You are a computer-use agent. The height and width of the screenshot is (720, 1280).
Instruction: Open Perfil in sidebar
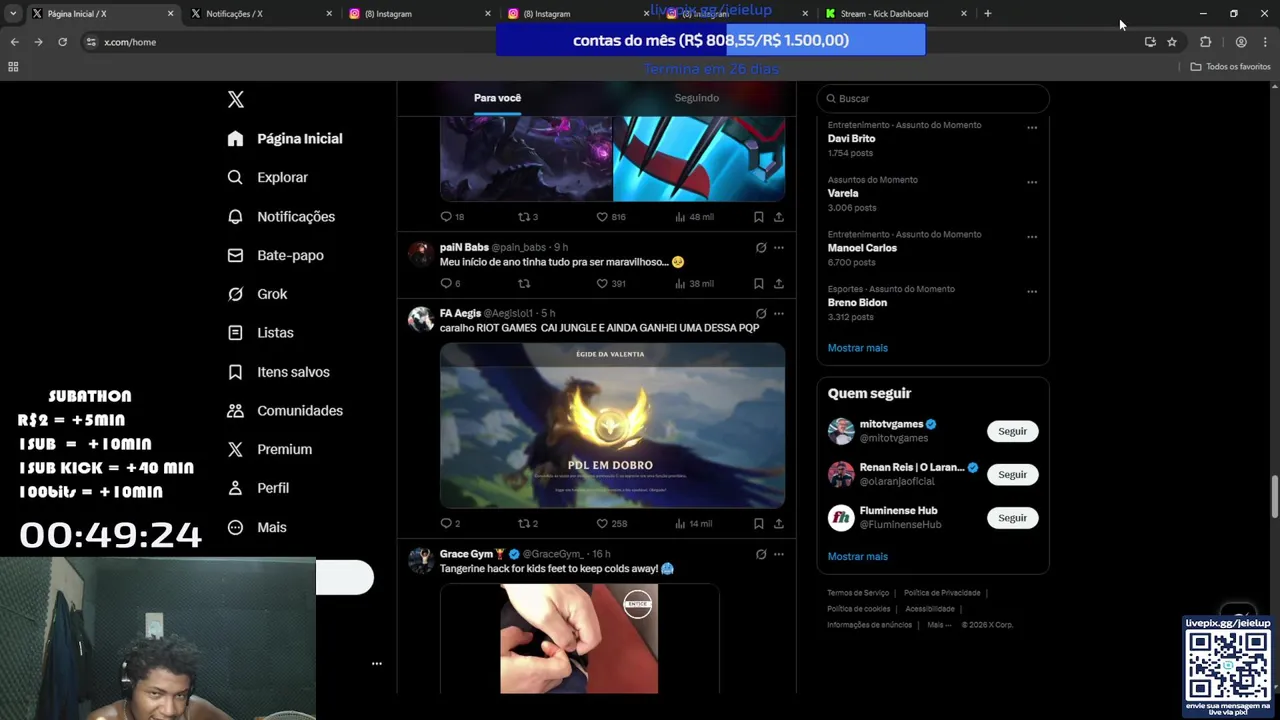click(258, 488)
